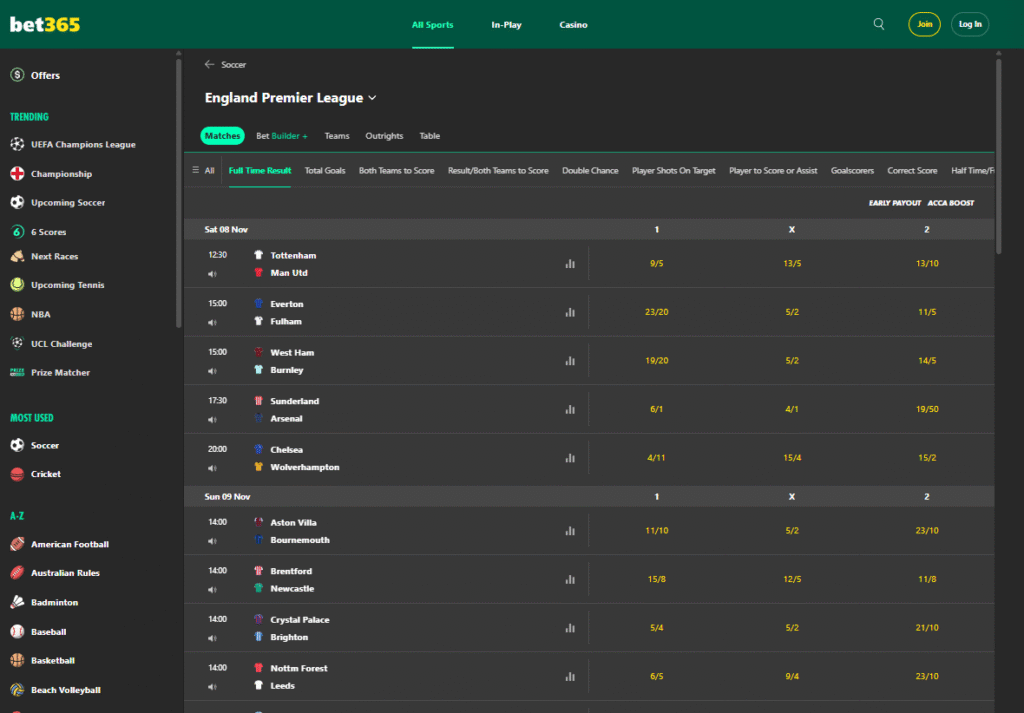The width and height of the screenshot is (1024, 713).
Task: Select Tottenham home win odds 9/5
Action: [656, 264]
